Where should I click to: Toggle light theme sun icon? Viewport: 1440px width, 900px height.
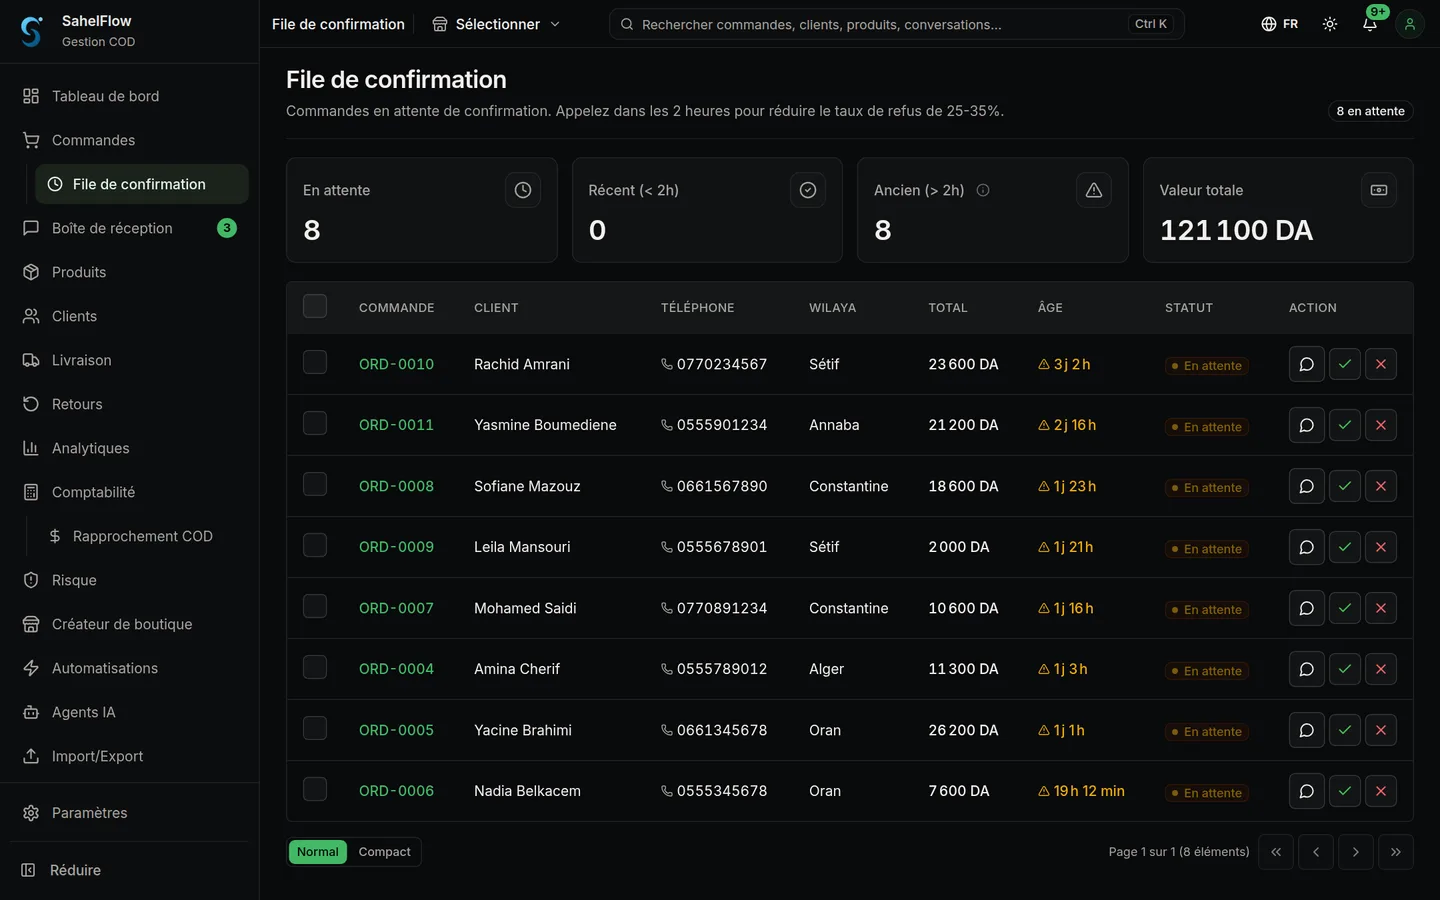pyautogui.click(x=1330, y=24)
